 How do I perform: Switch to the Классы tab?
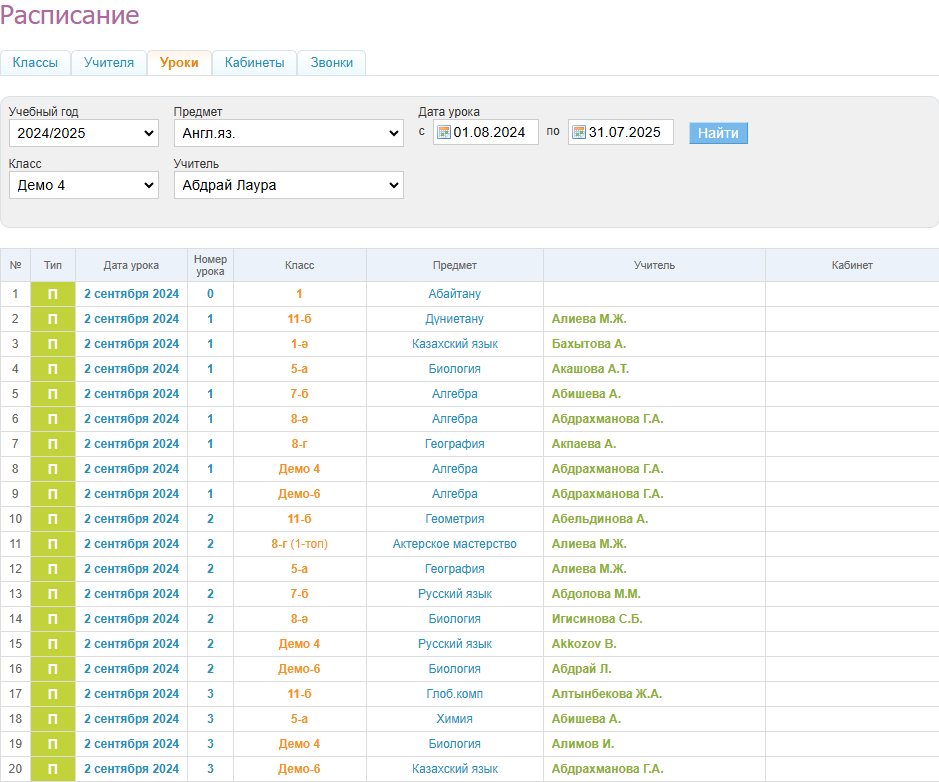pyautogui.click(x=35, y=63)
